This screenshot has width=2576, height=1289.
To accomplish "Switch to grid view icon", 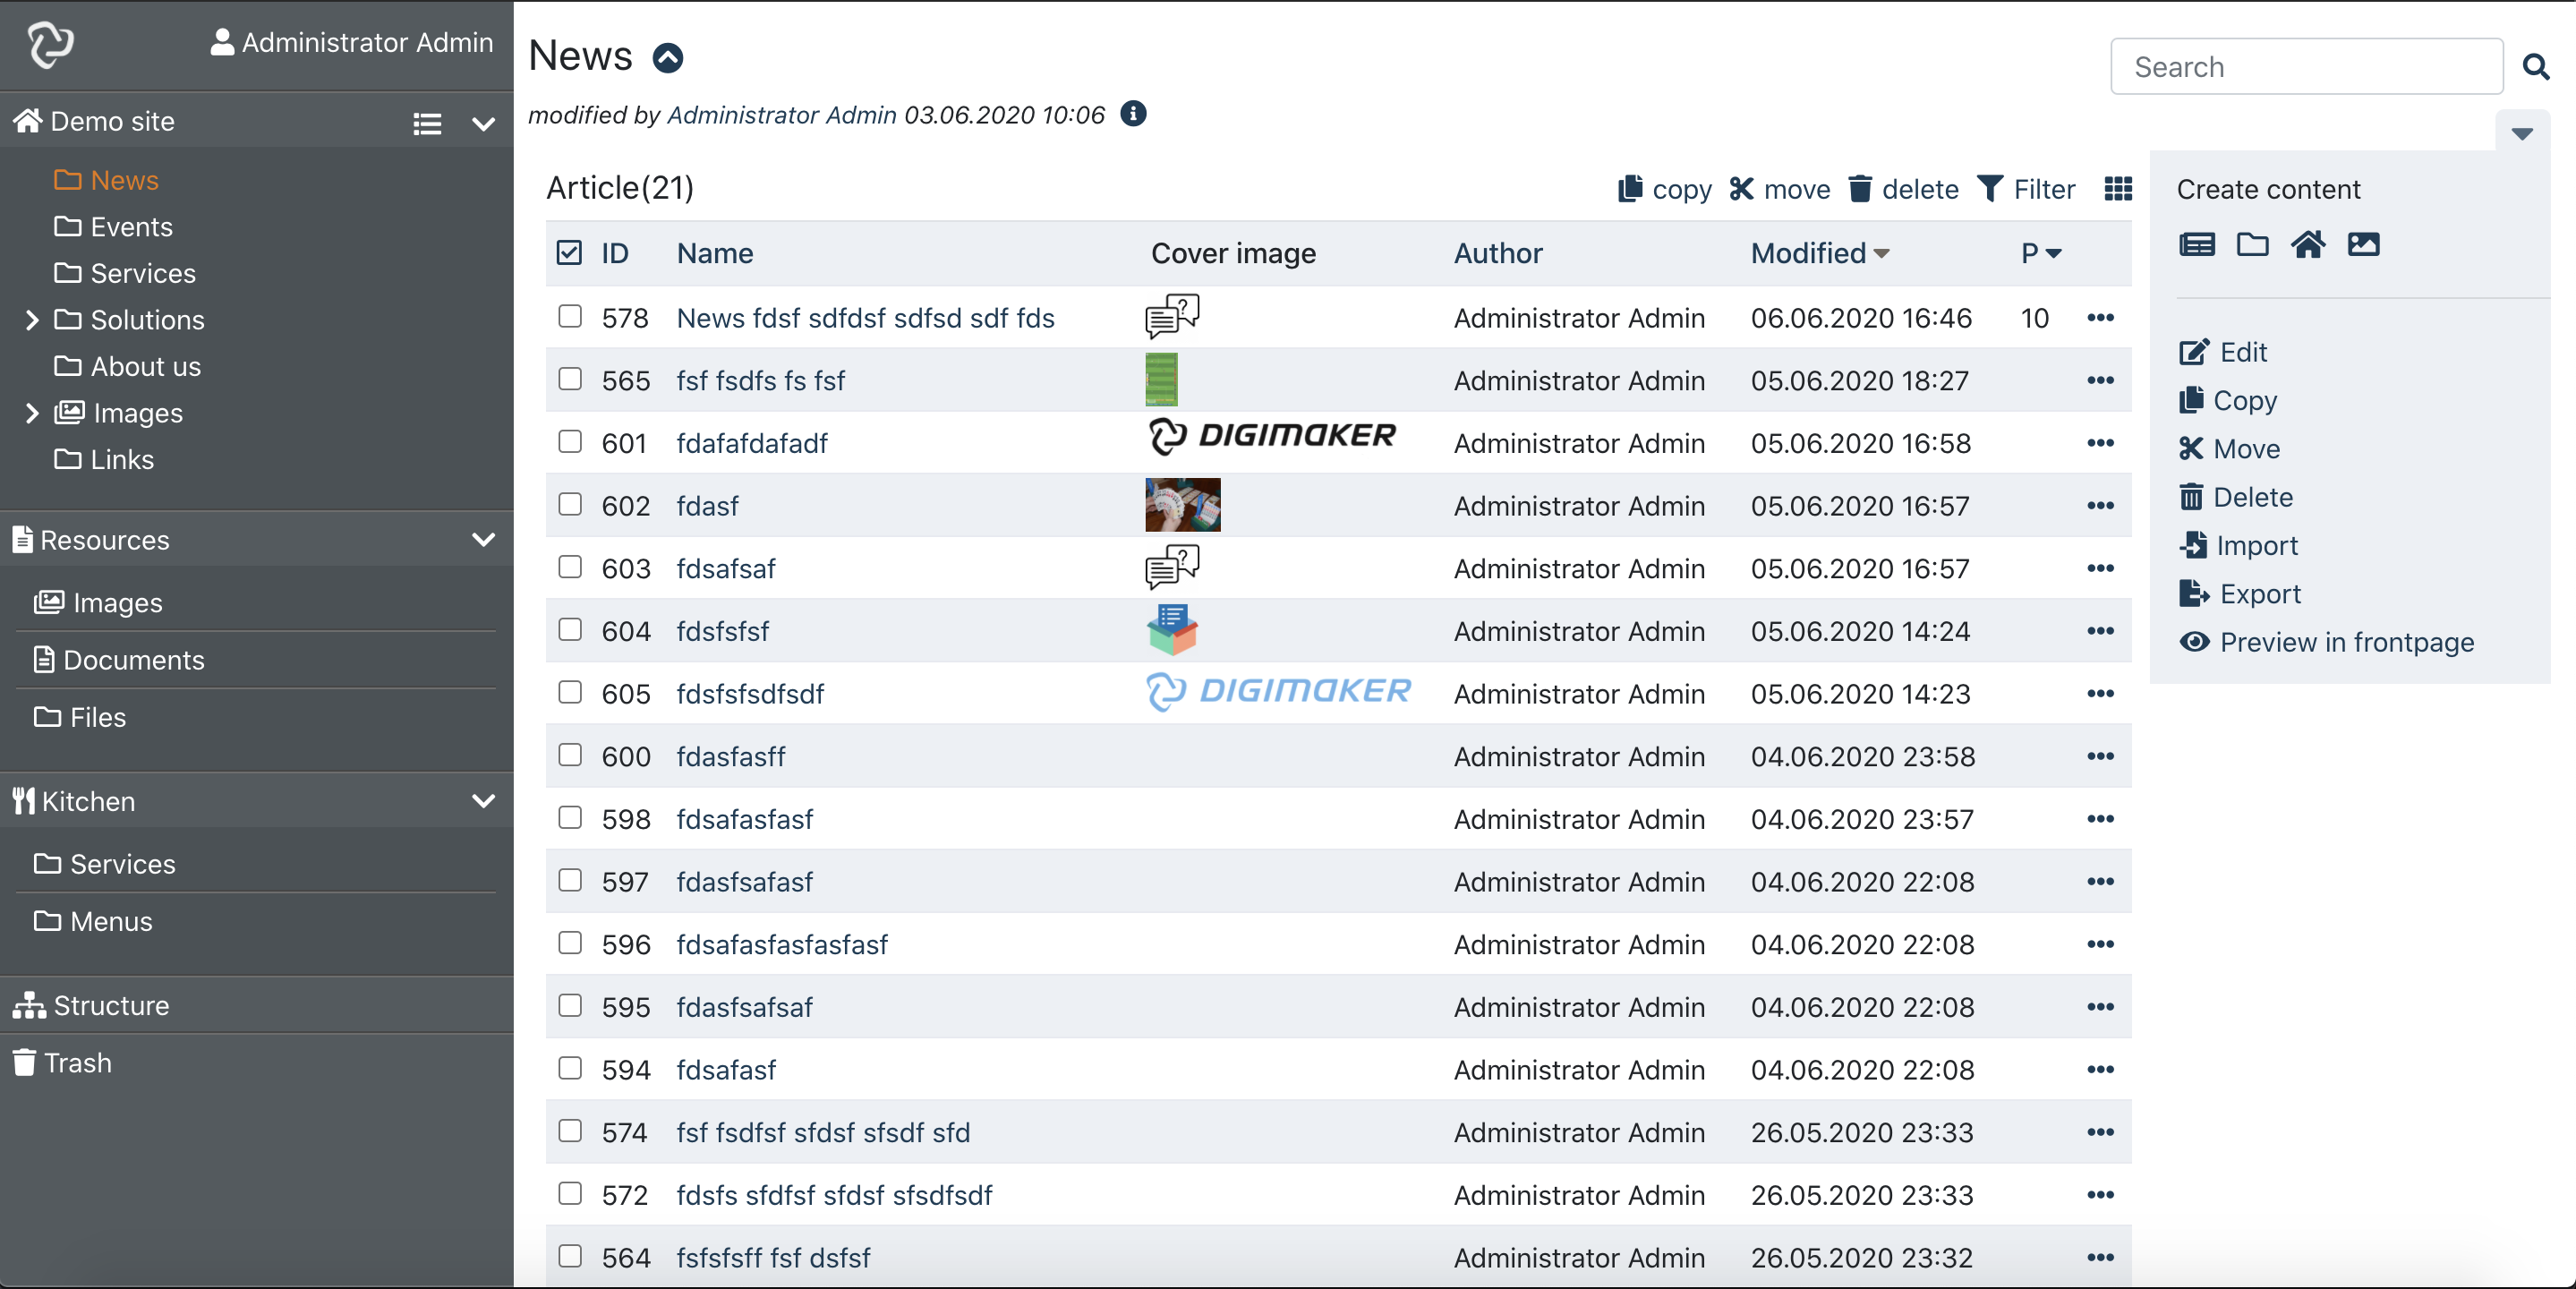I will point(2117,189).
